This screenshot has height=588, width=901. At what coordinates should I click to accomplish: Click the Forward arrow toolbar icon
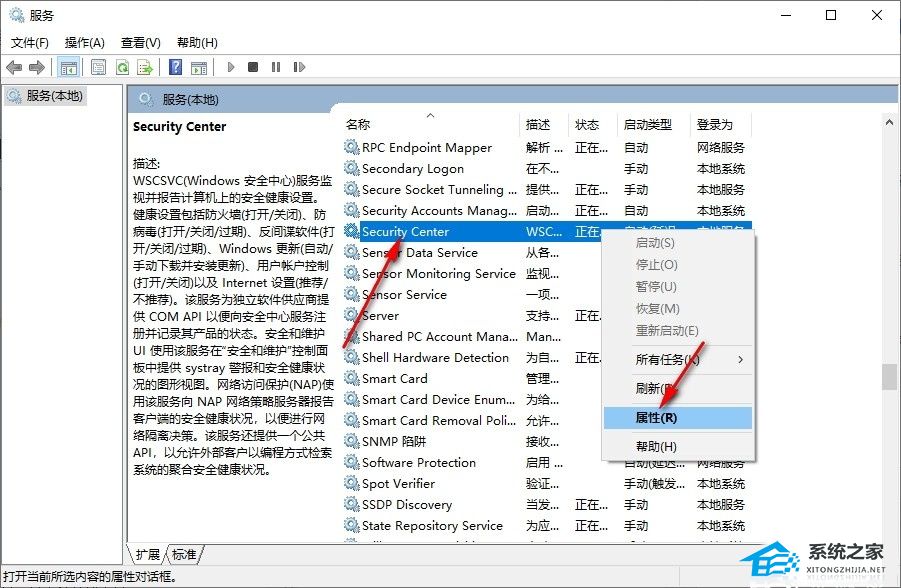point(37,67)
